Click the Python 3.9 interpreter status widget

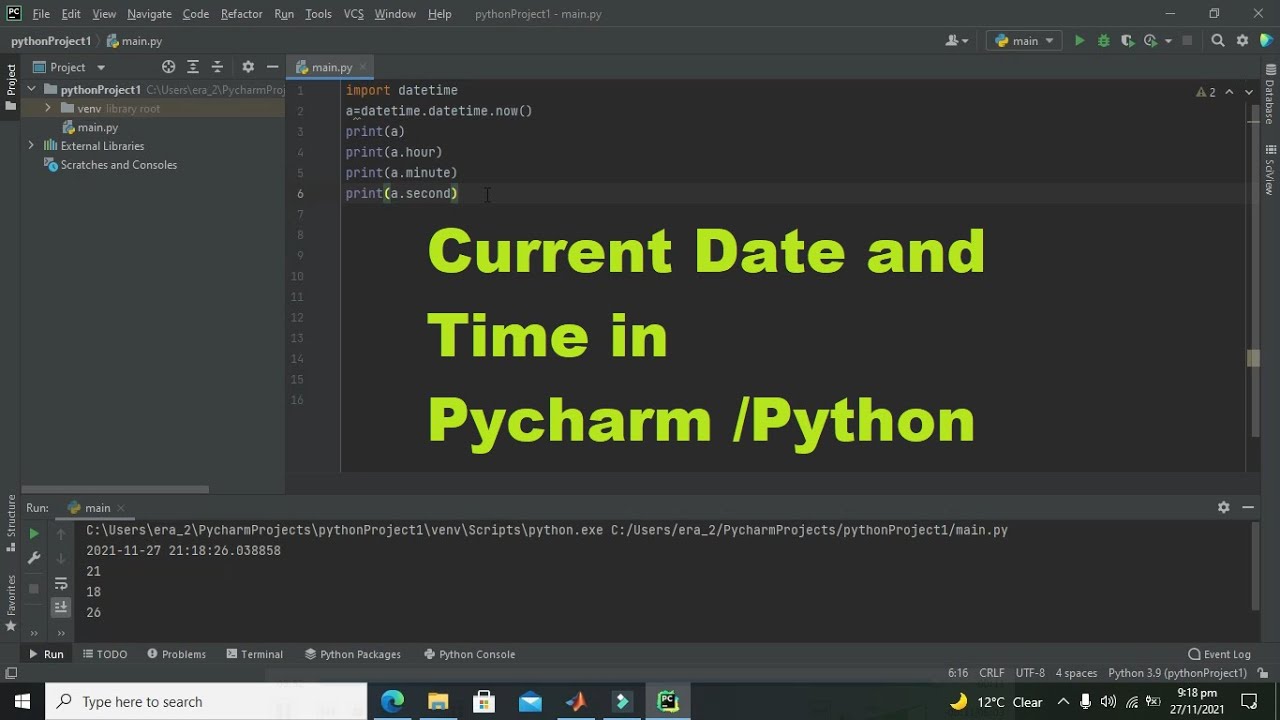(x=1177, y=673)
